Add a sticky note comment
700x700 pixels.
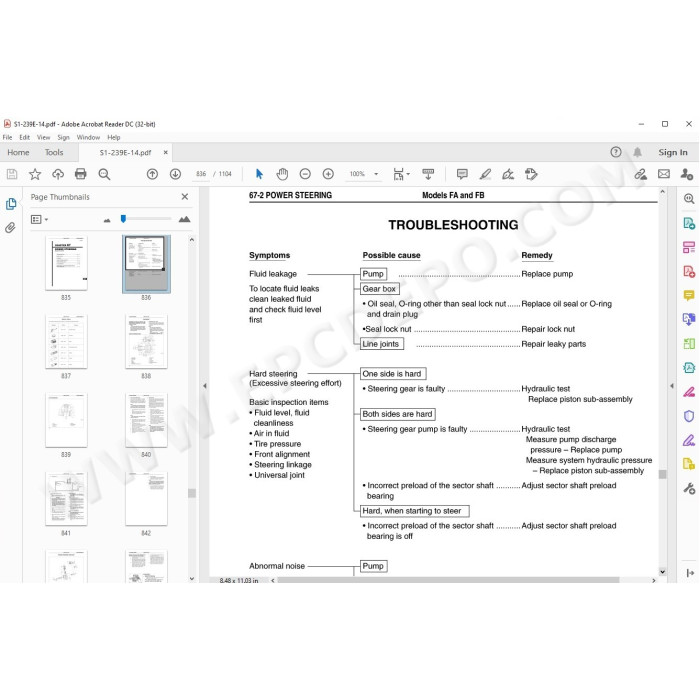462,174
